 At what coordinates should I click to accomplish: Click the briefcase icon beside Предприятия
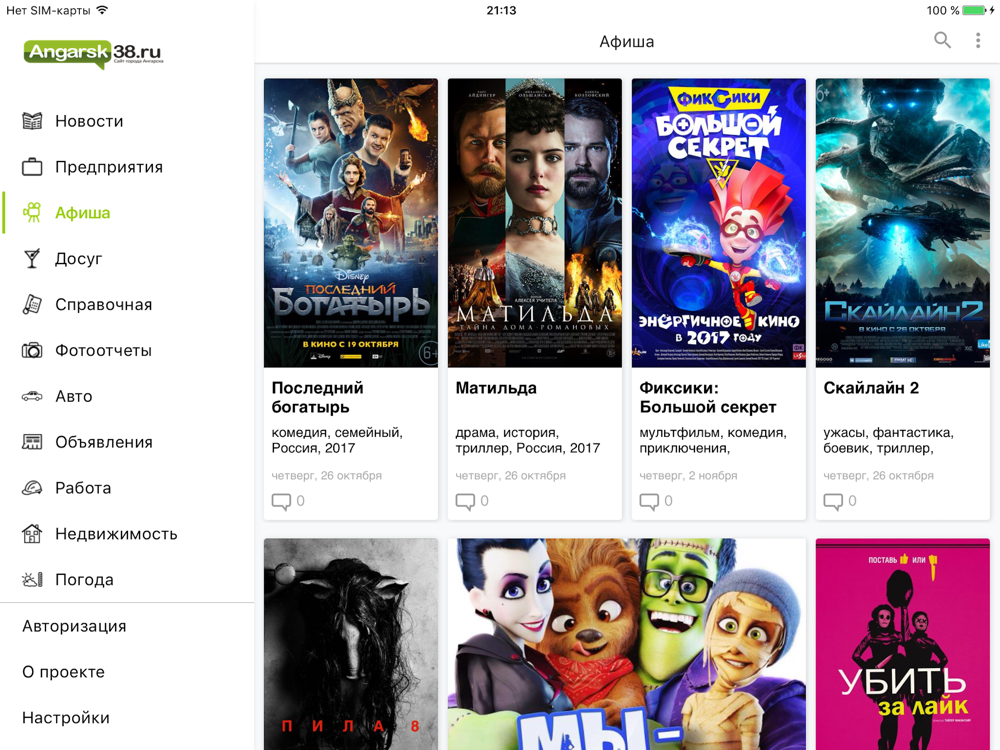32,166
